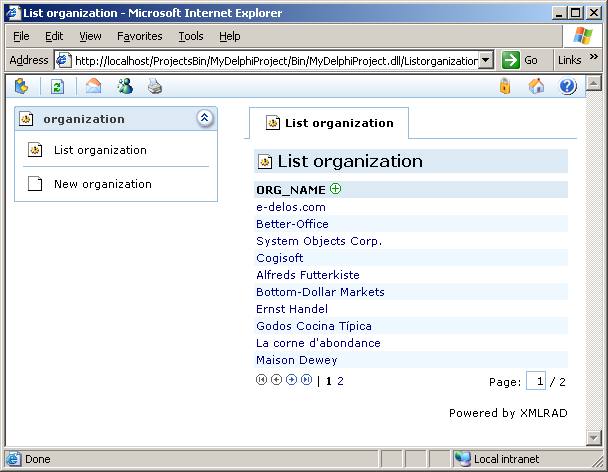Collapse the organization sidebar panel
The width and height of the screenshot is (608, 472).
205,118
